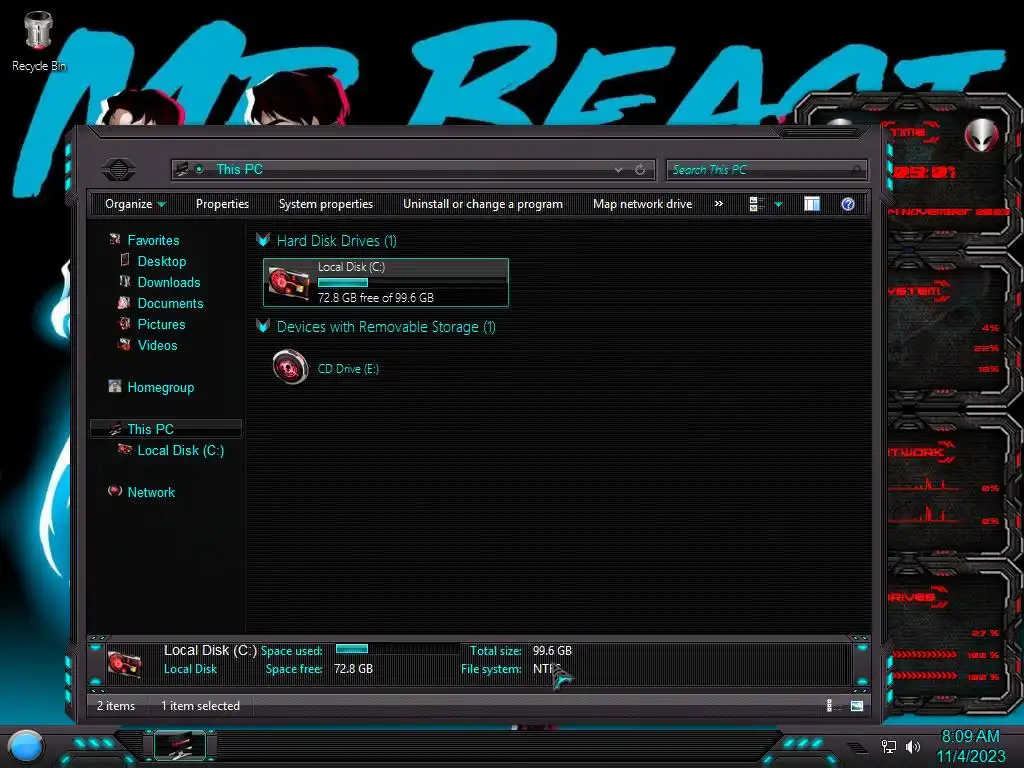The image size is (1024, 768).
Task: Open Documents in the sidebar
Action: (x=170, y=303)
